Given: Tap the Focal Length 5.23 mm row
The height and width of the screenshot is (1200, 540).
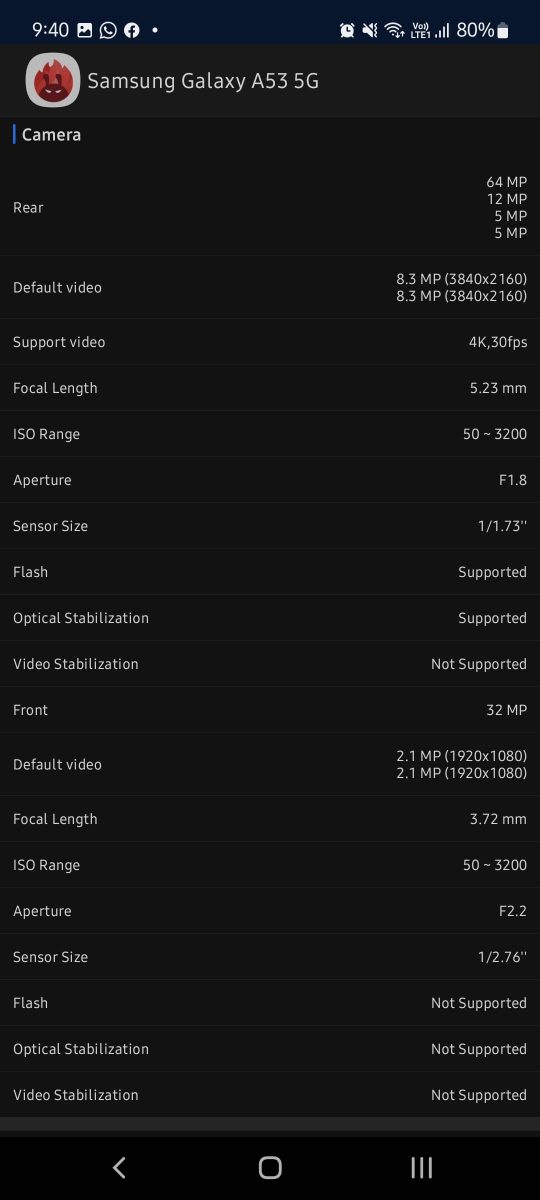Looking at the screenshot, I should [x=270, y=388].
